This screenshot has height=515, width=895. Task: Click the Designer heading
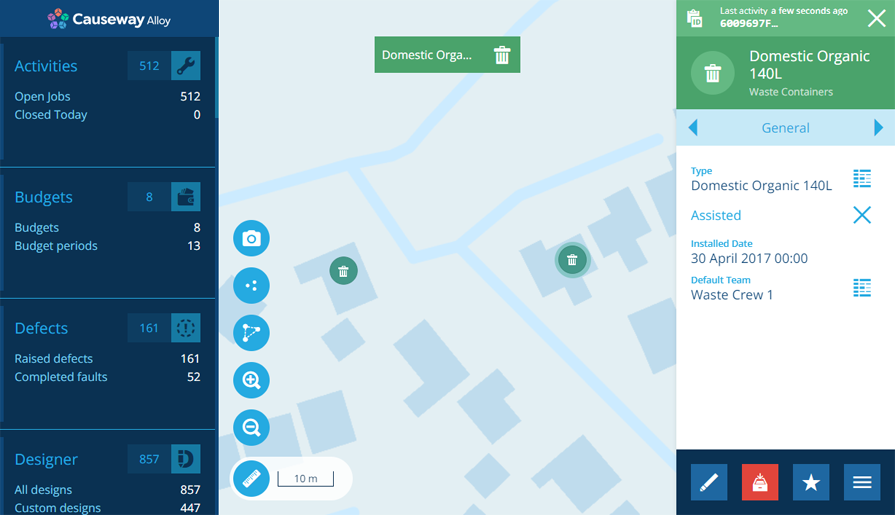46,460
